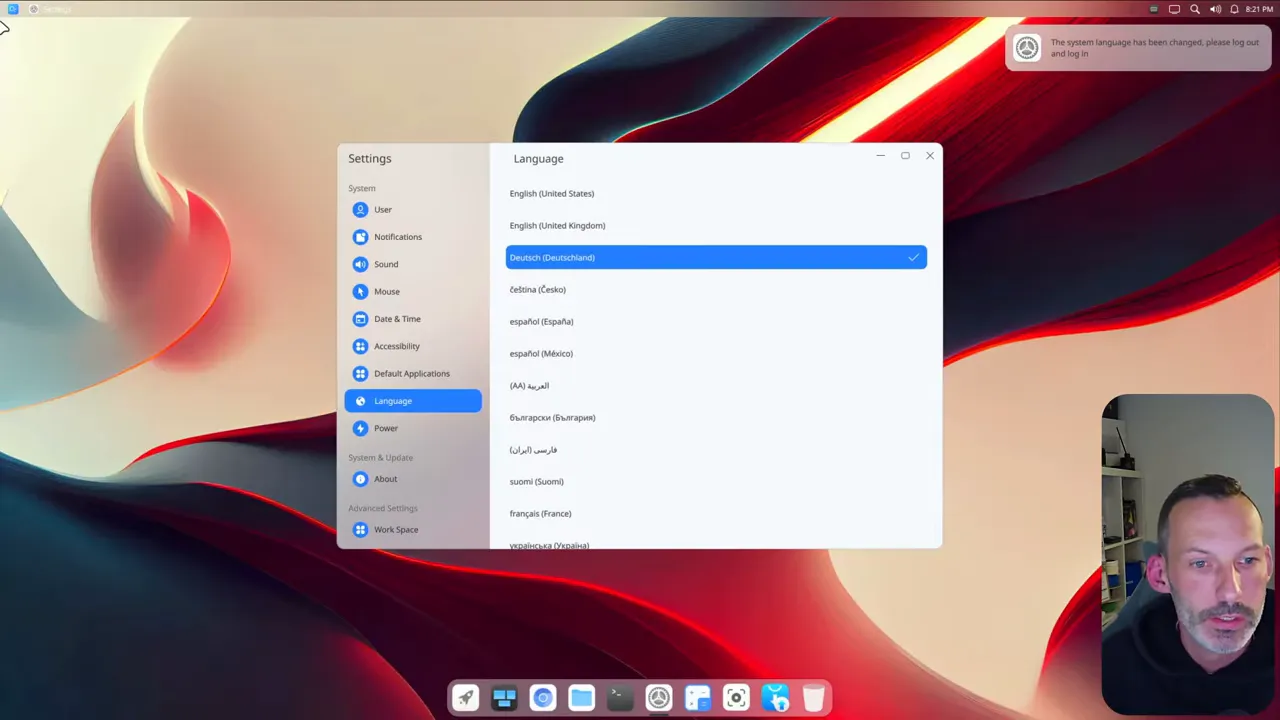
Task: Choose English (United Kingdom) language
Action: pyautogui.click(x=557, y=226)
